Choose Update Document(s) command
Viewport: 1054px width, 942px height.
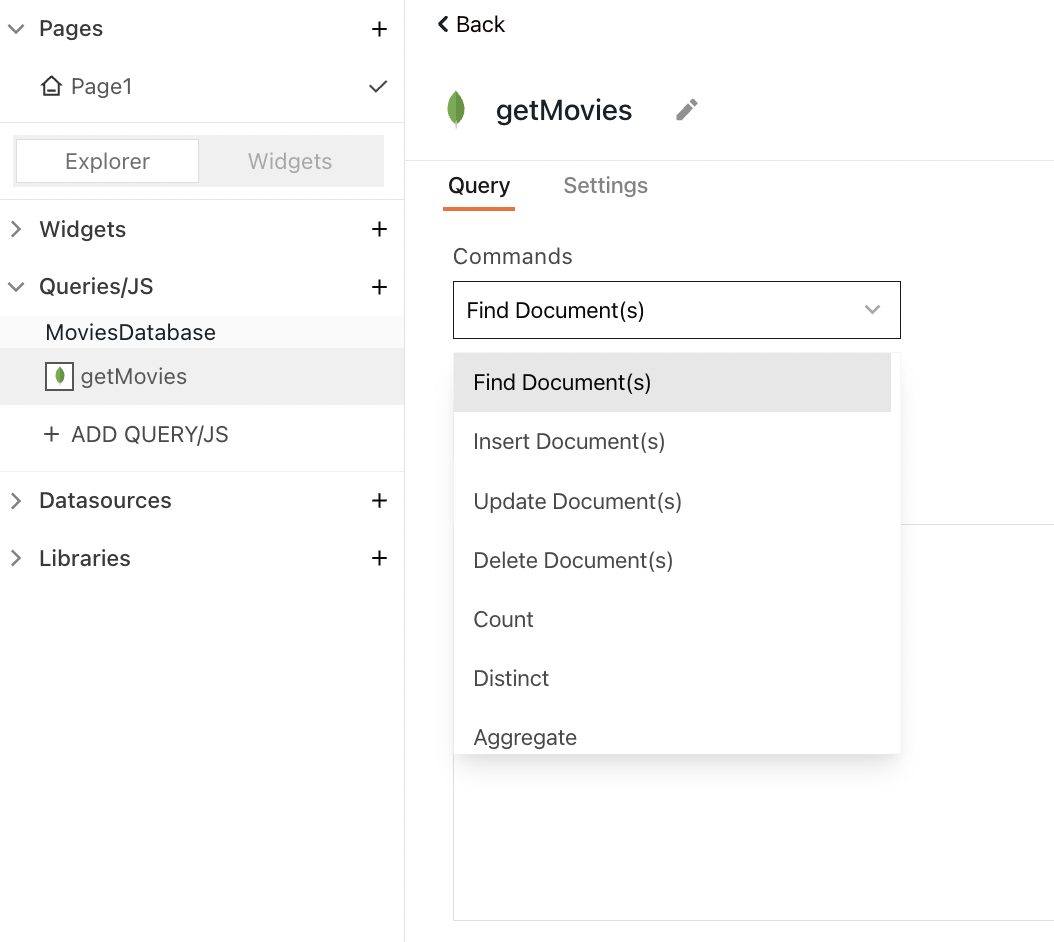[x=672, y=502]
